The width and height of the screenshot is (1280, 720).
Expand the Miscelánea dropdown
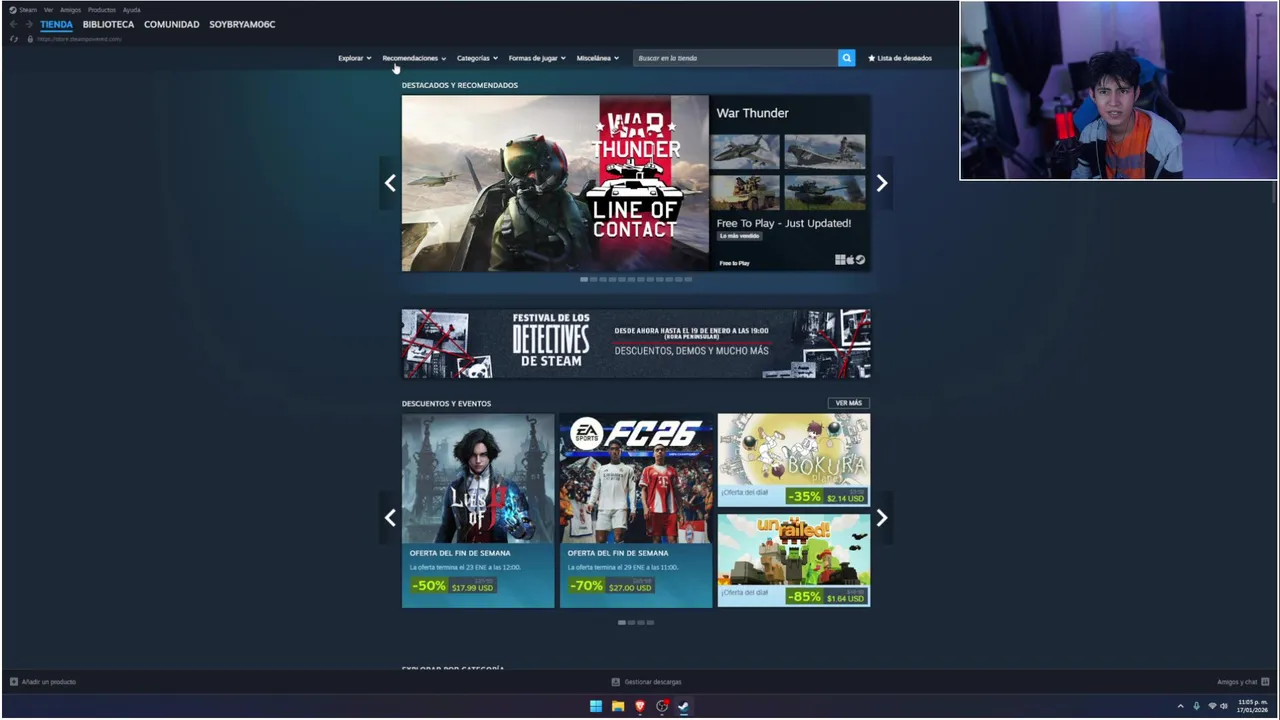[598, 58]
